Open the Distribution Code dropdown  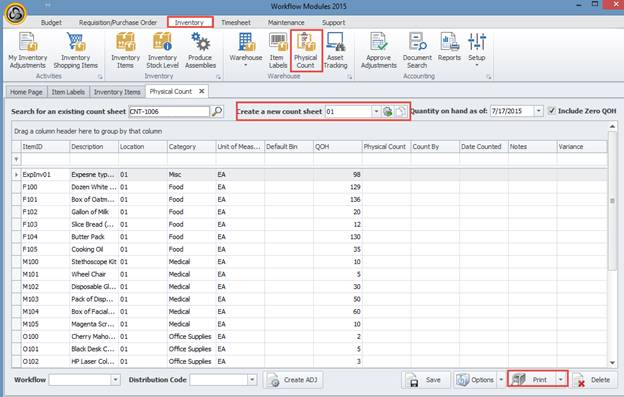click(x=252, y=380)
